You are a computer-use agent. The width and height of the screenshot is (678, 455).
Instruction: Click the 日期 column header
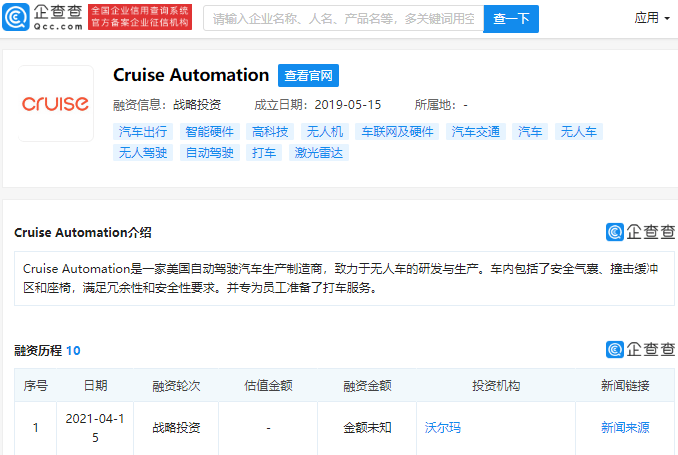95,385
